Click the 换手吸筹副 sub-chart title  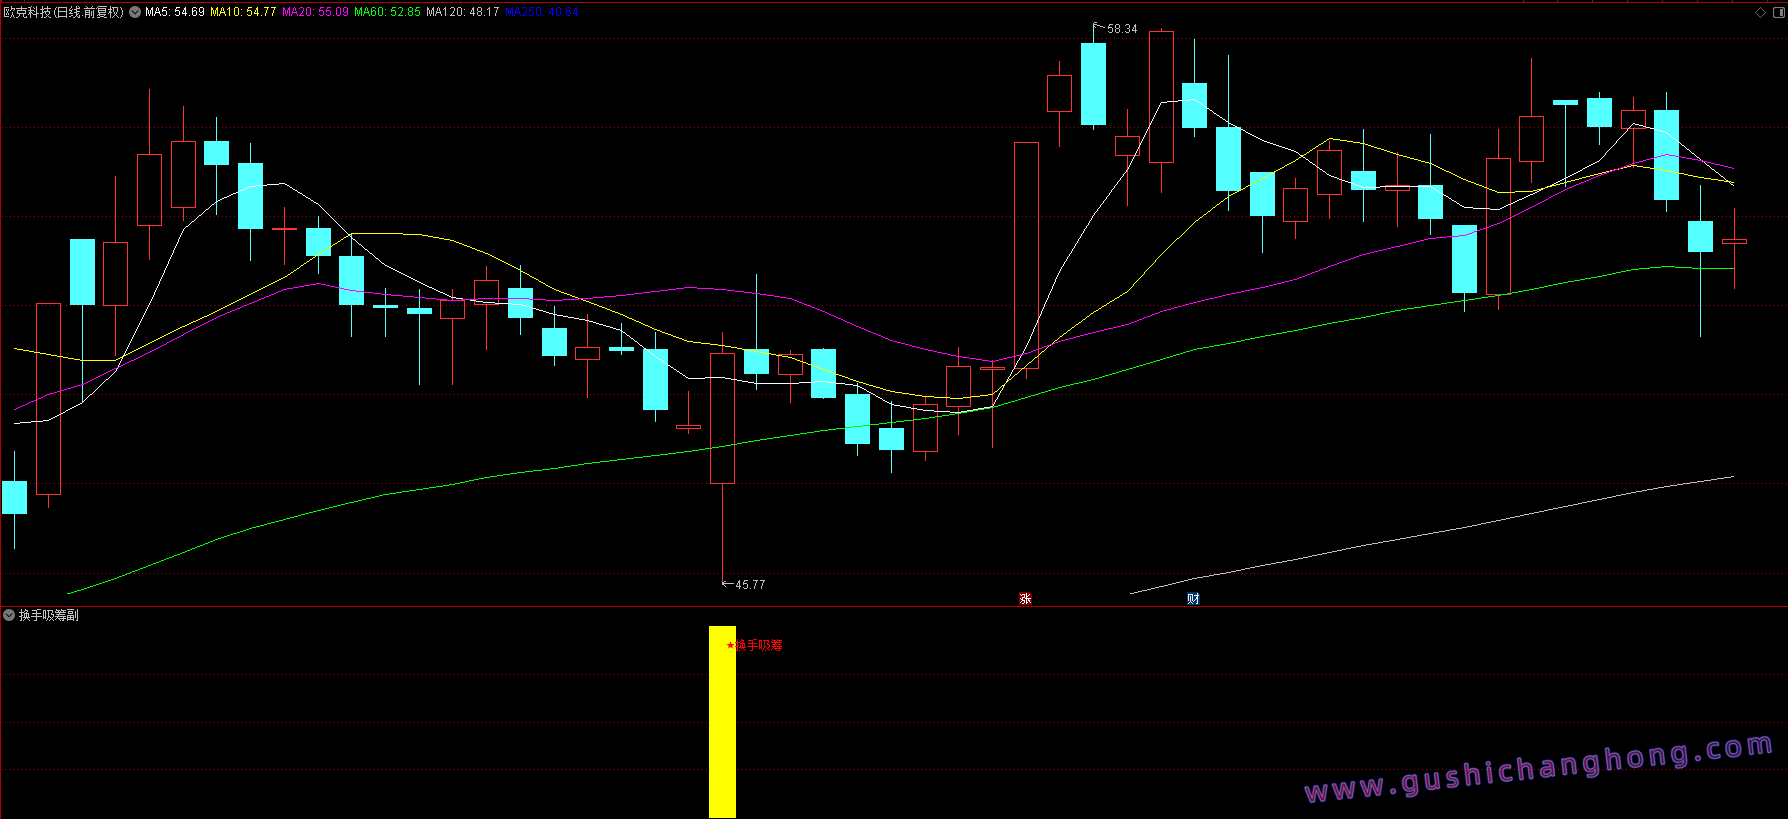(49, 615)
